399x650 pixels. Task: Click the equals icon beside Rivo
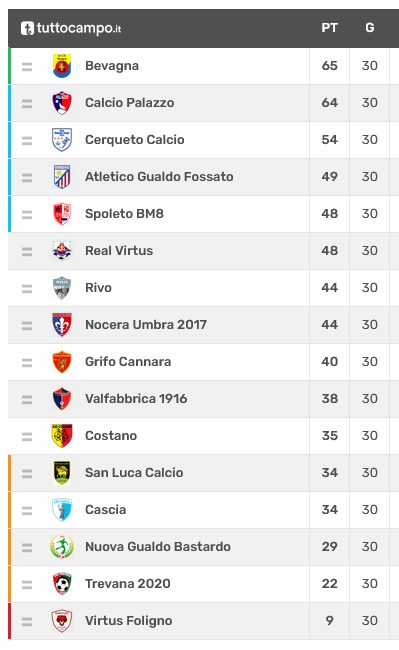(27, 289)
